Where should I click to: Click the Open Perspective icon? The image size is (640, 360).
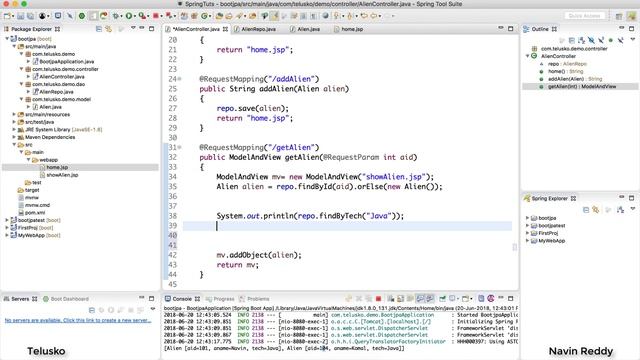(619, 16)
